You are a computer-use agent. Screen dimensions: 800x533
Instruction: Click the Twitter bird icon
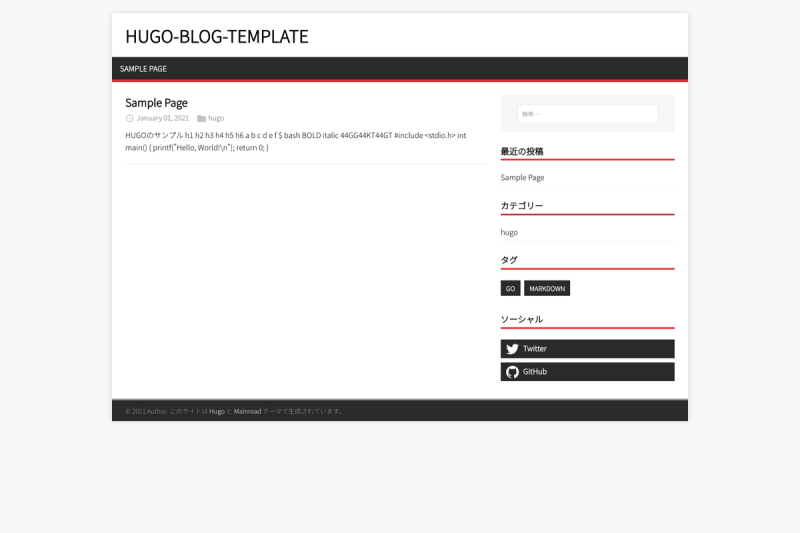[x=512, y=349]
